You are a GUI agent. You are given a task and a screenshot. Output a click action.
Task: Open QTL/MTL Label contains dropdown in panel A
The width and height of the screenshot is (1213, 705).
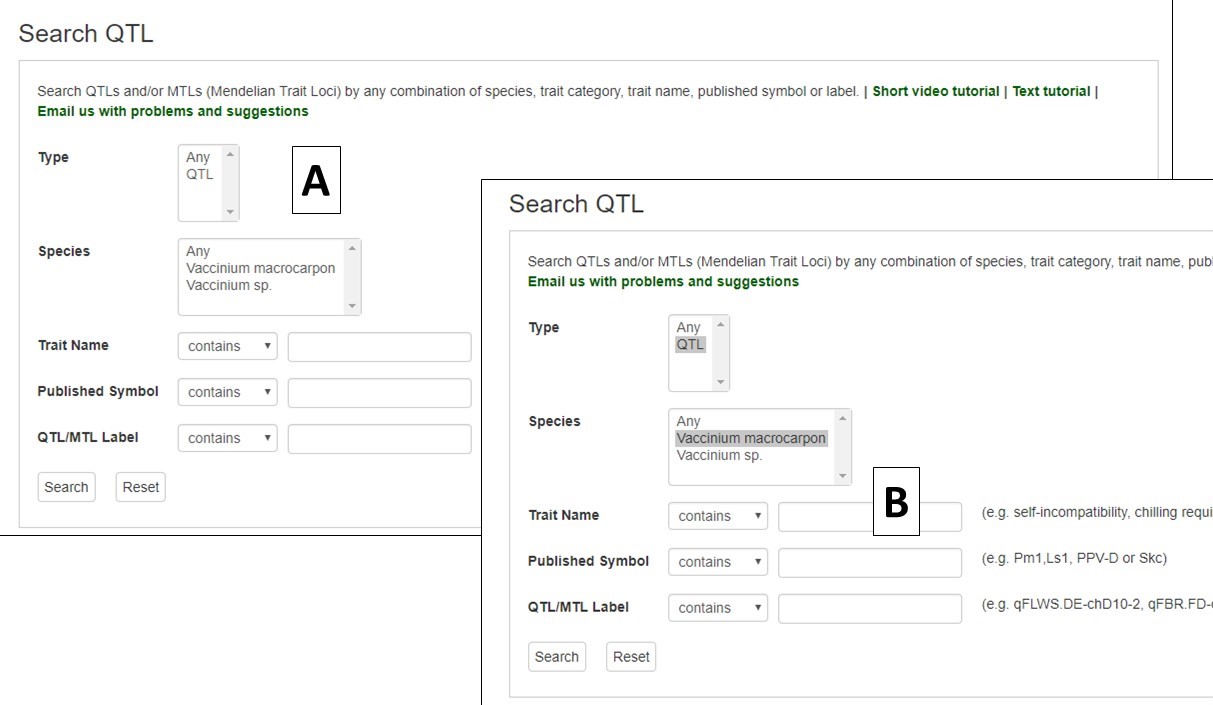228,438
